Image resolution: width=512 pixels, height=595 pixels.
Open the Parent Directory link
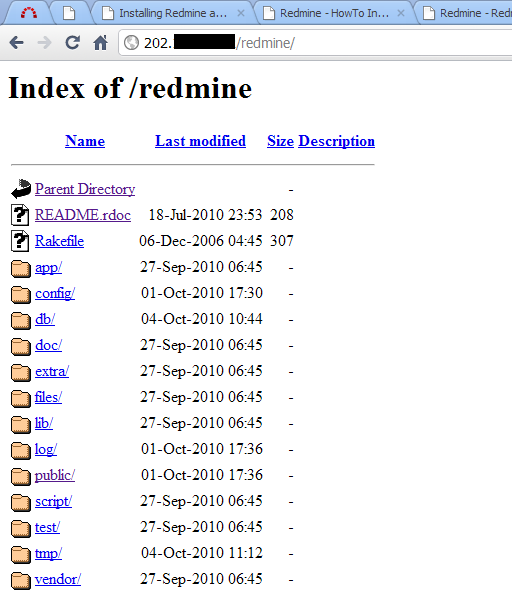(x=85, y=189)
